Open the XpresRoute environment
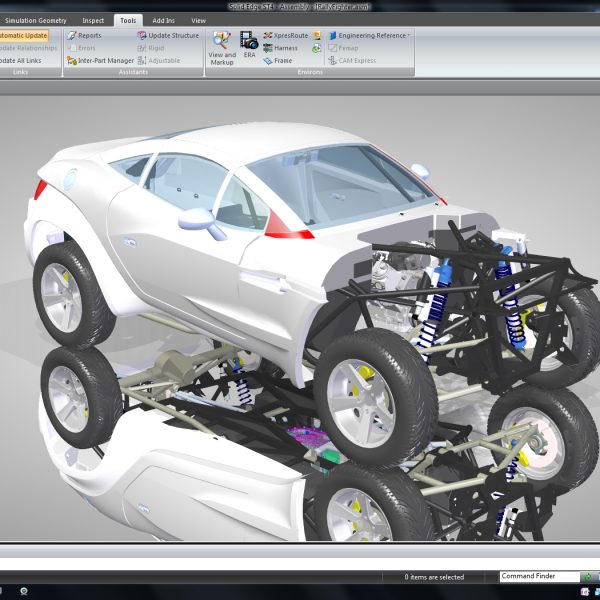The height and width of the screenshot is (600, 600). point(286,35)
